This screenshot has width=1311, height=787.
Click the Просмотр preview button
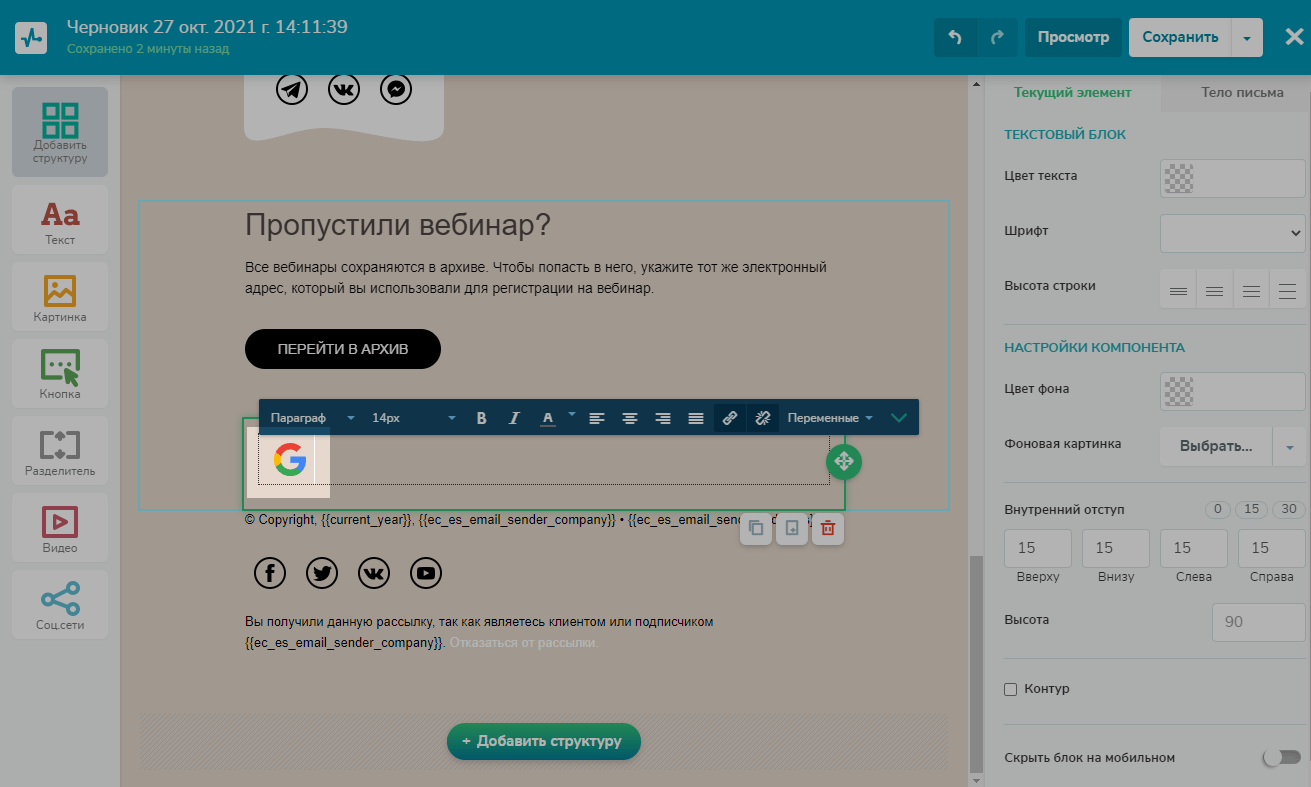(x=1073, y=37)
